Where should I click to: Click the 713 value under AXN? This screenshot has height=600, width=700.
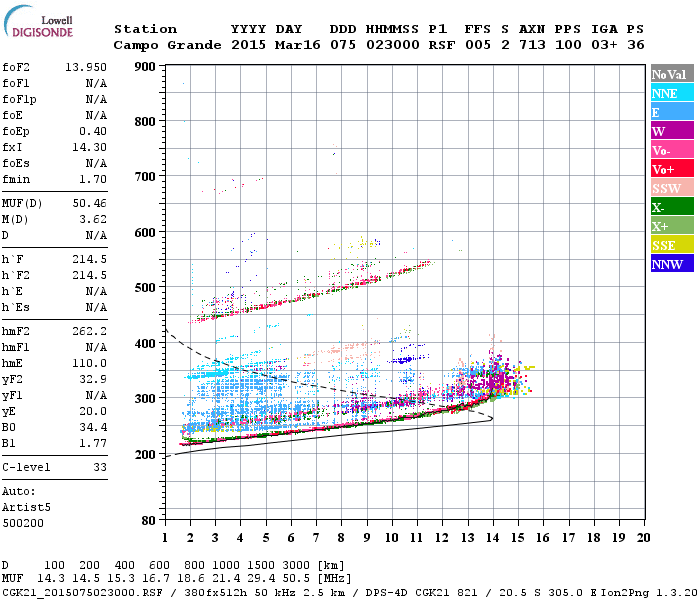(532, 45)
